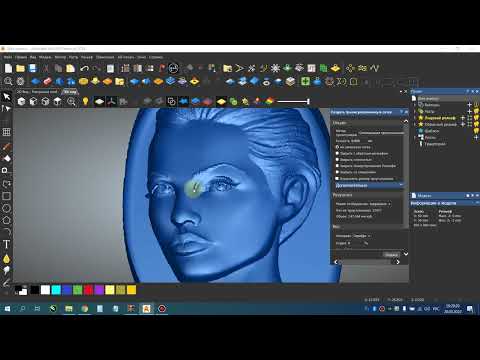Click the Save floppy disk icon

coord(33,68)
